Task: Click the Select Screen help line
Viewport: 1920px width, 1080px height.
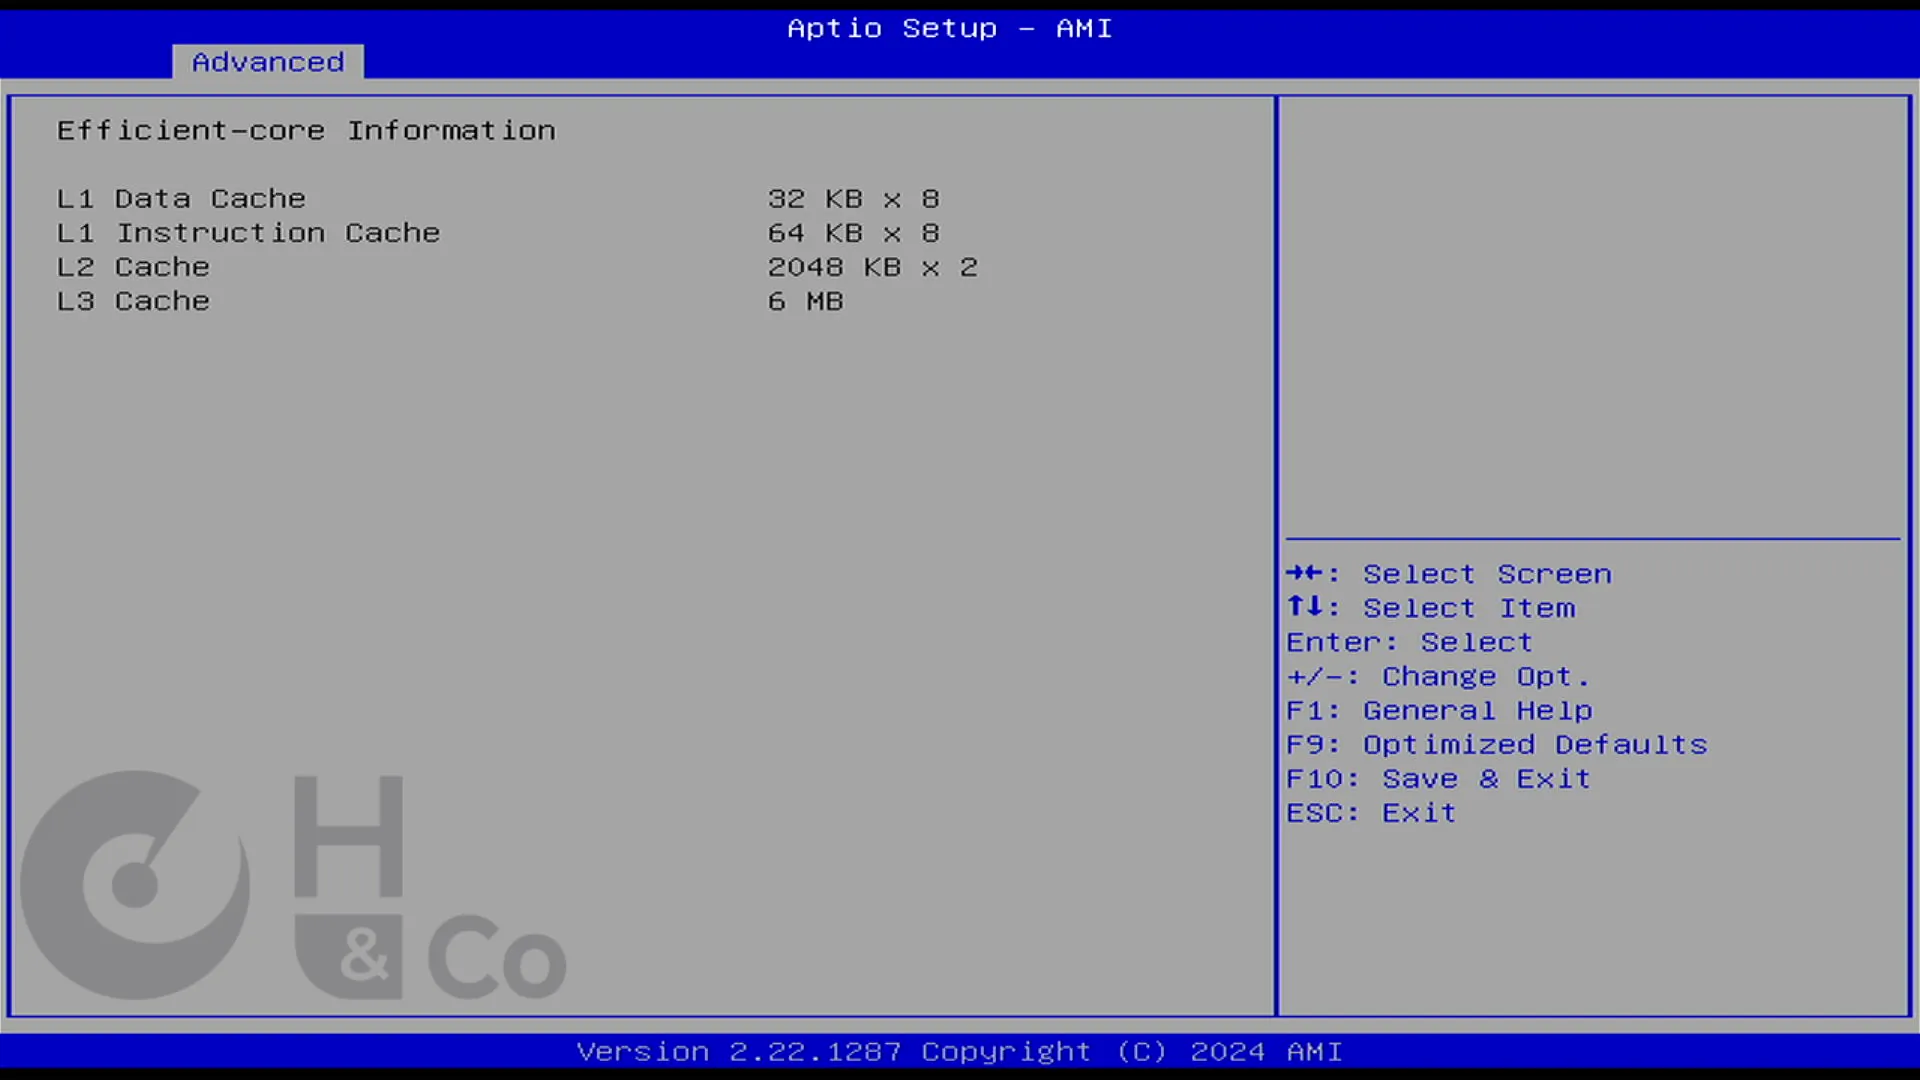Action: pyautogui.click(x=1449, y=574)
